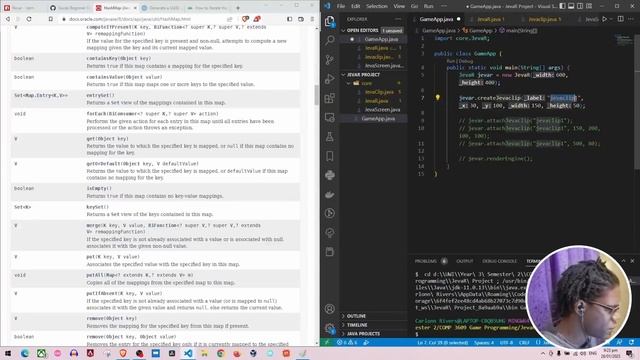
Task: Open the Edit menu in VS Code
Action: pos(356,6)
